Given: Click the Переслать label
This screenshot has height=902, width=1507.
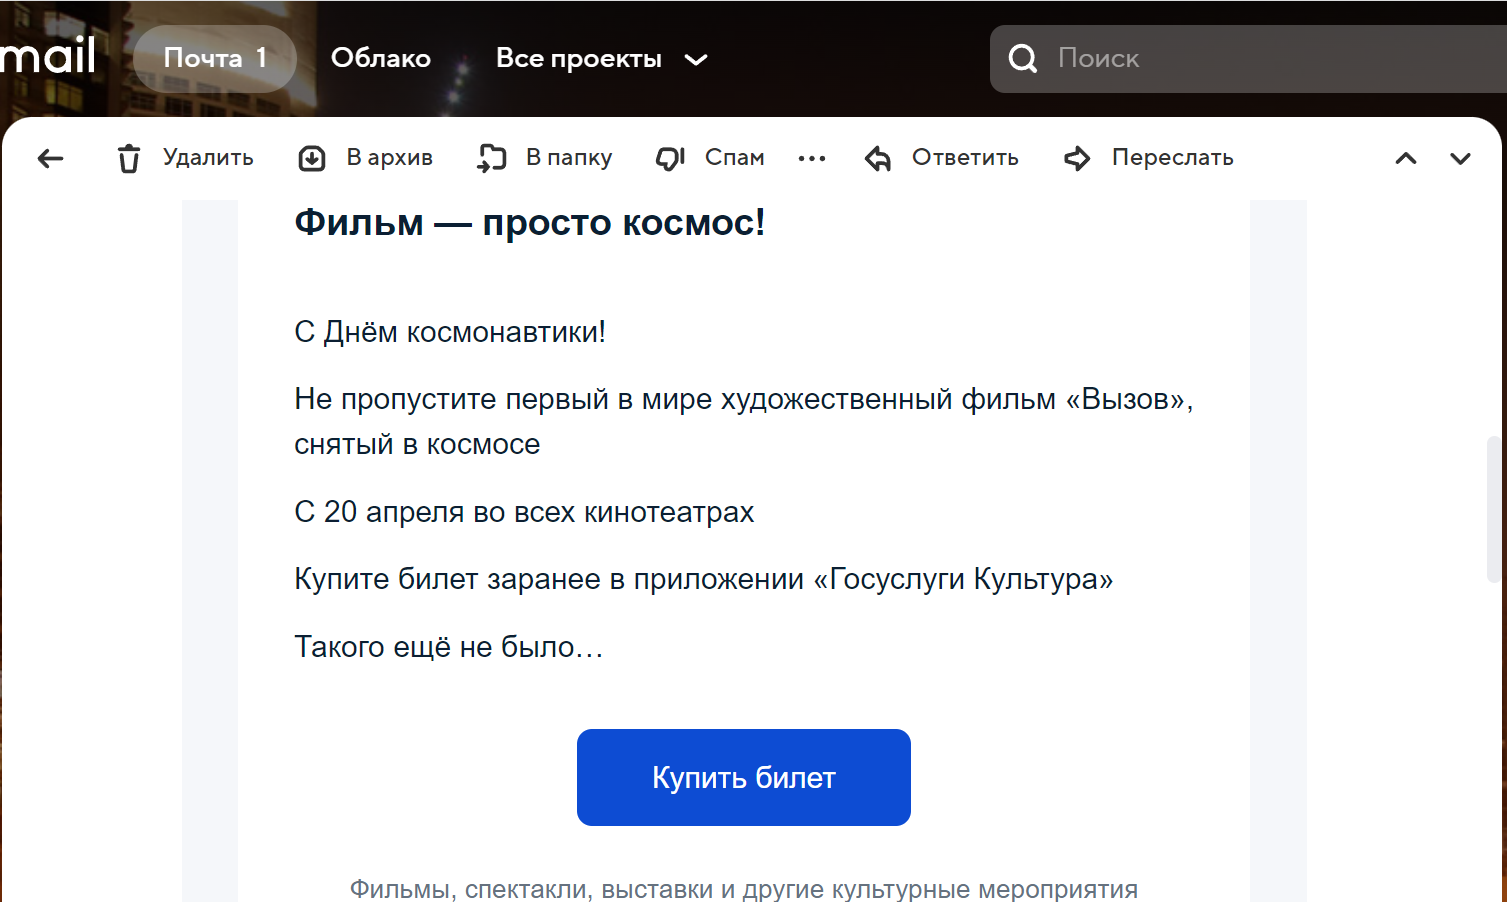Looking at the screenshot, I should (x=1172, y=157).
